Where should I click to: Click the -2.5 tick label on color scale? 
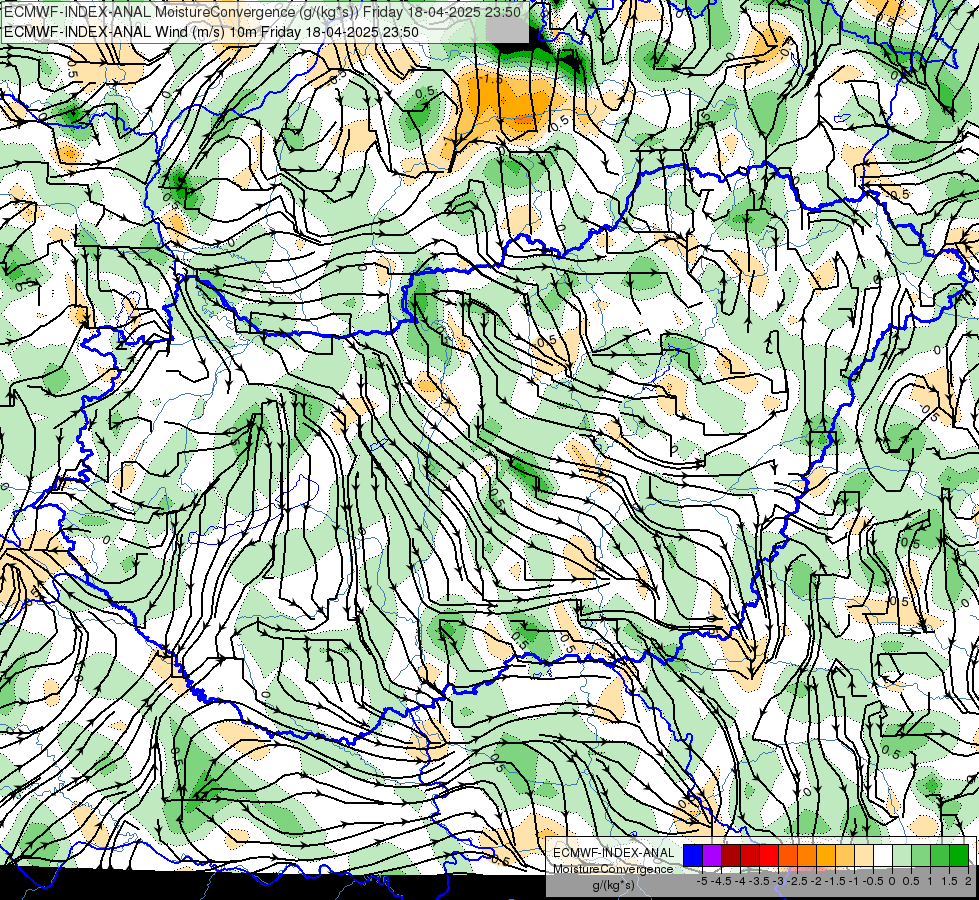pyautogui.click(x=797, y=881)
